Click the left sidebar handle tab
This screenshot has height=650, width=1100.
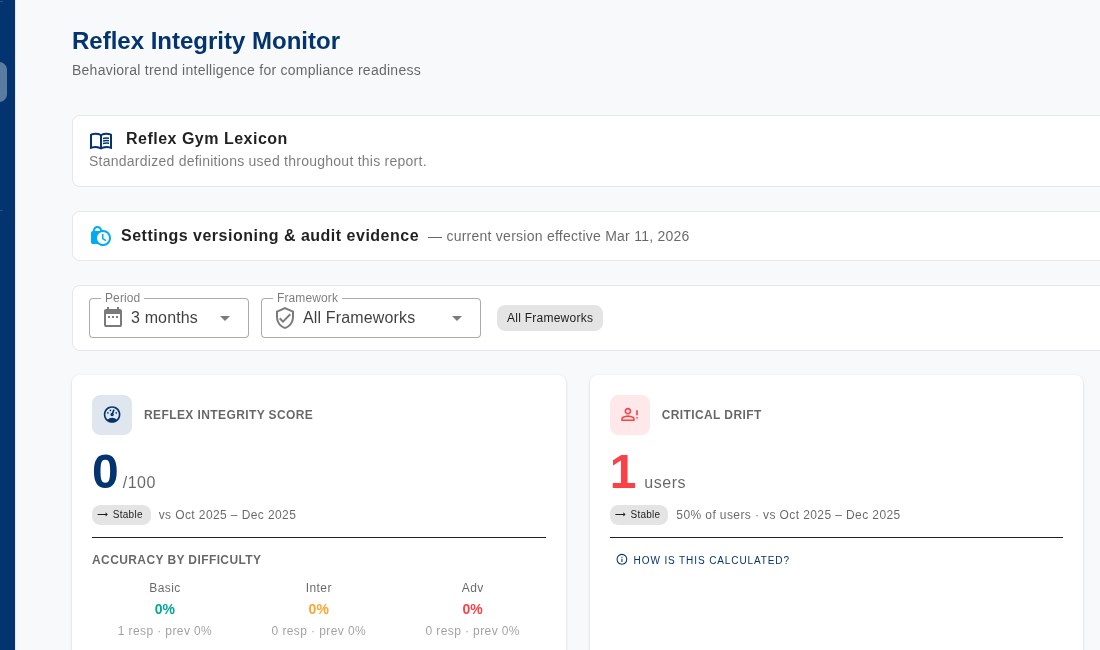click(3, 82)
